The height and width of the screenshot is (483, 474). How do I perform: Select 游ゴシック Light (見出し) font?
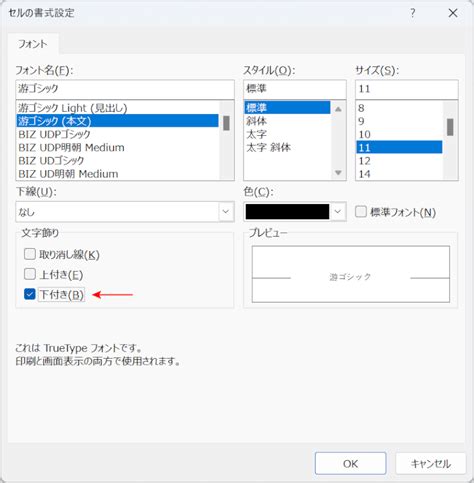pyautogui.click(x=118, y=108)
